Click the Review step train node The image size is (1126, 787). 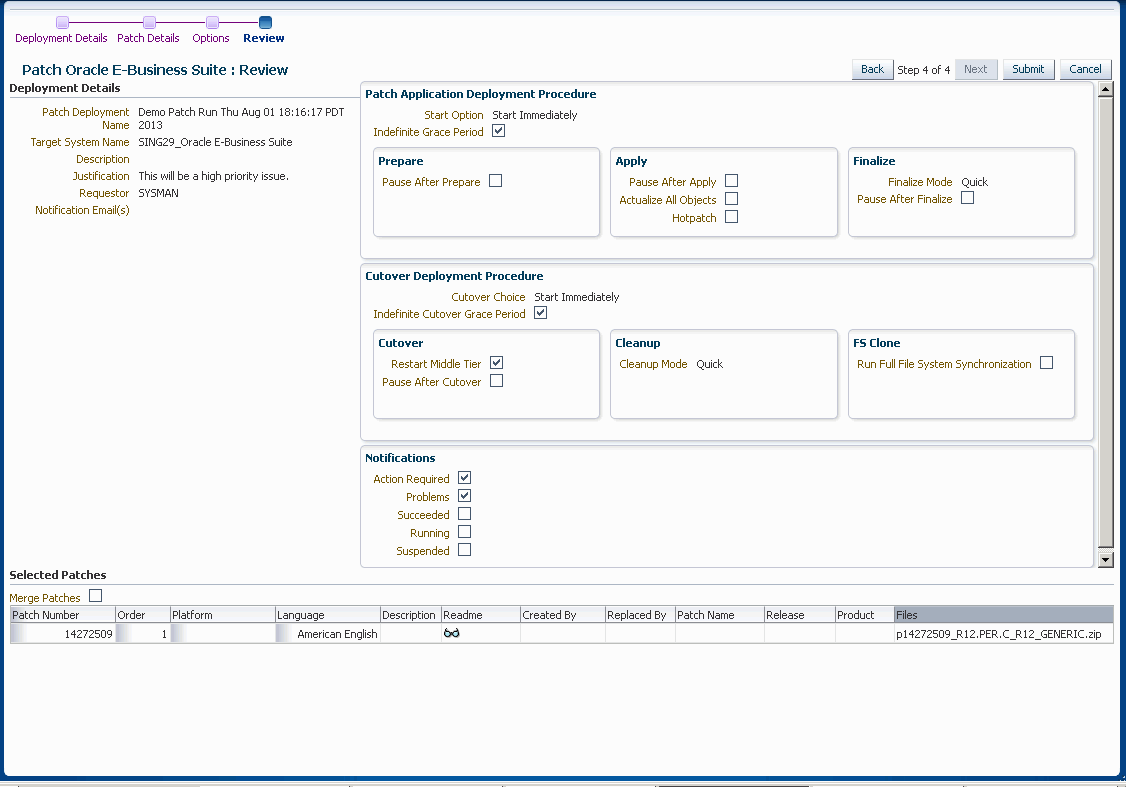265,23
